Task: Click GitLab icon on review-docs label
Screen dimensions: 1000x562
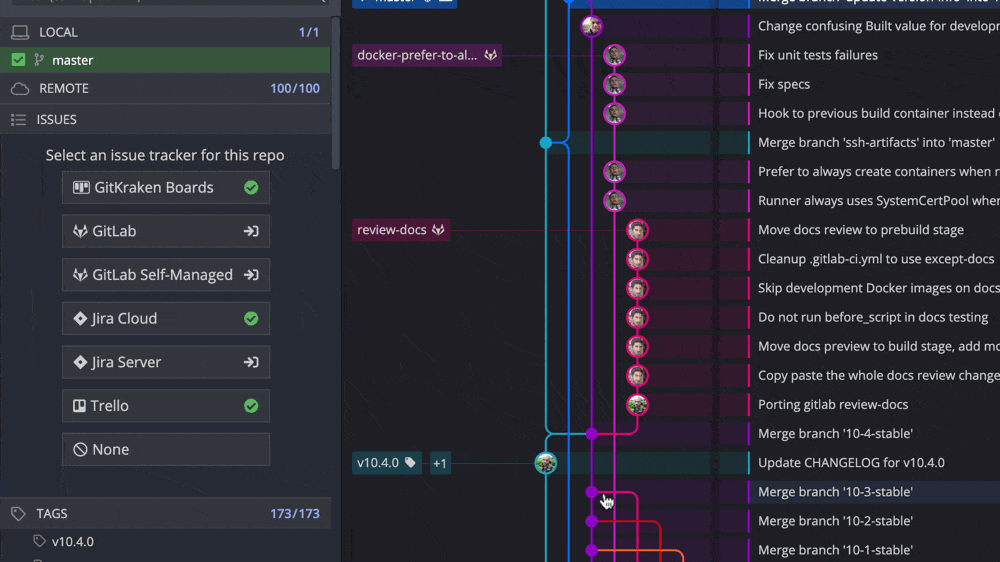Action: click(x=438, y=230)
